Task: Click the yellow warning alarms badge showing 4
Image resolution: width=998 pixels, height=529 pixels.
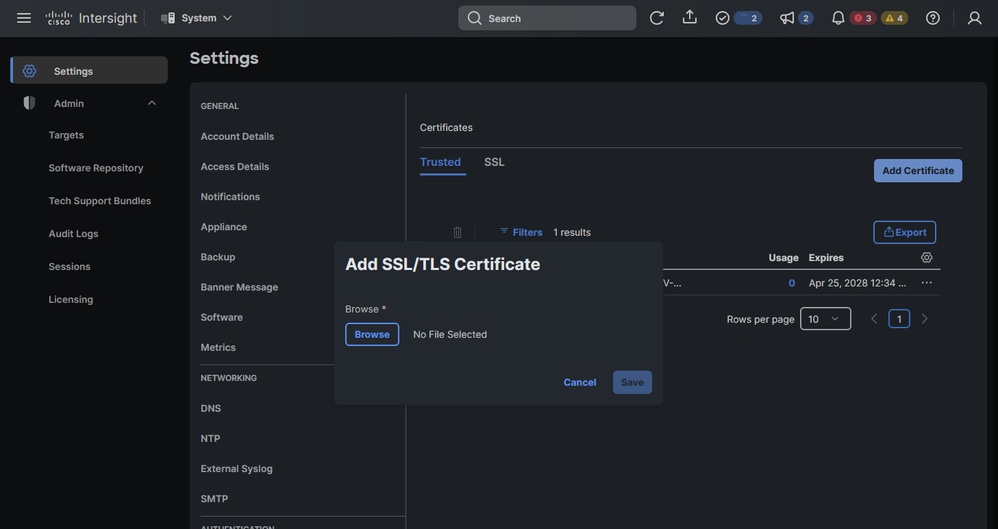Action: click(x=894, y=18)
